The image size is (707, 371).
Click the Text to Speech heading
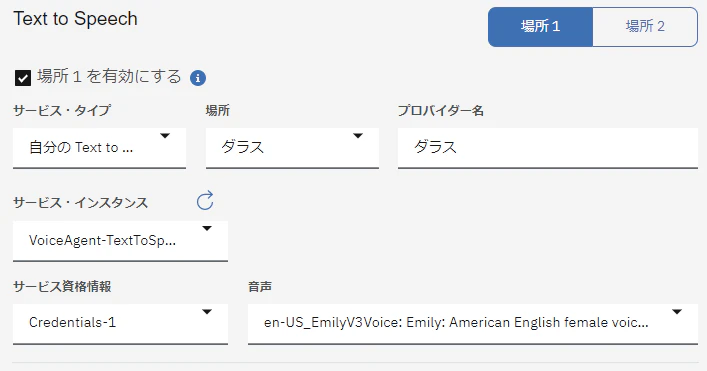click(x=75, y=19)
